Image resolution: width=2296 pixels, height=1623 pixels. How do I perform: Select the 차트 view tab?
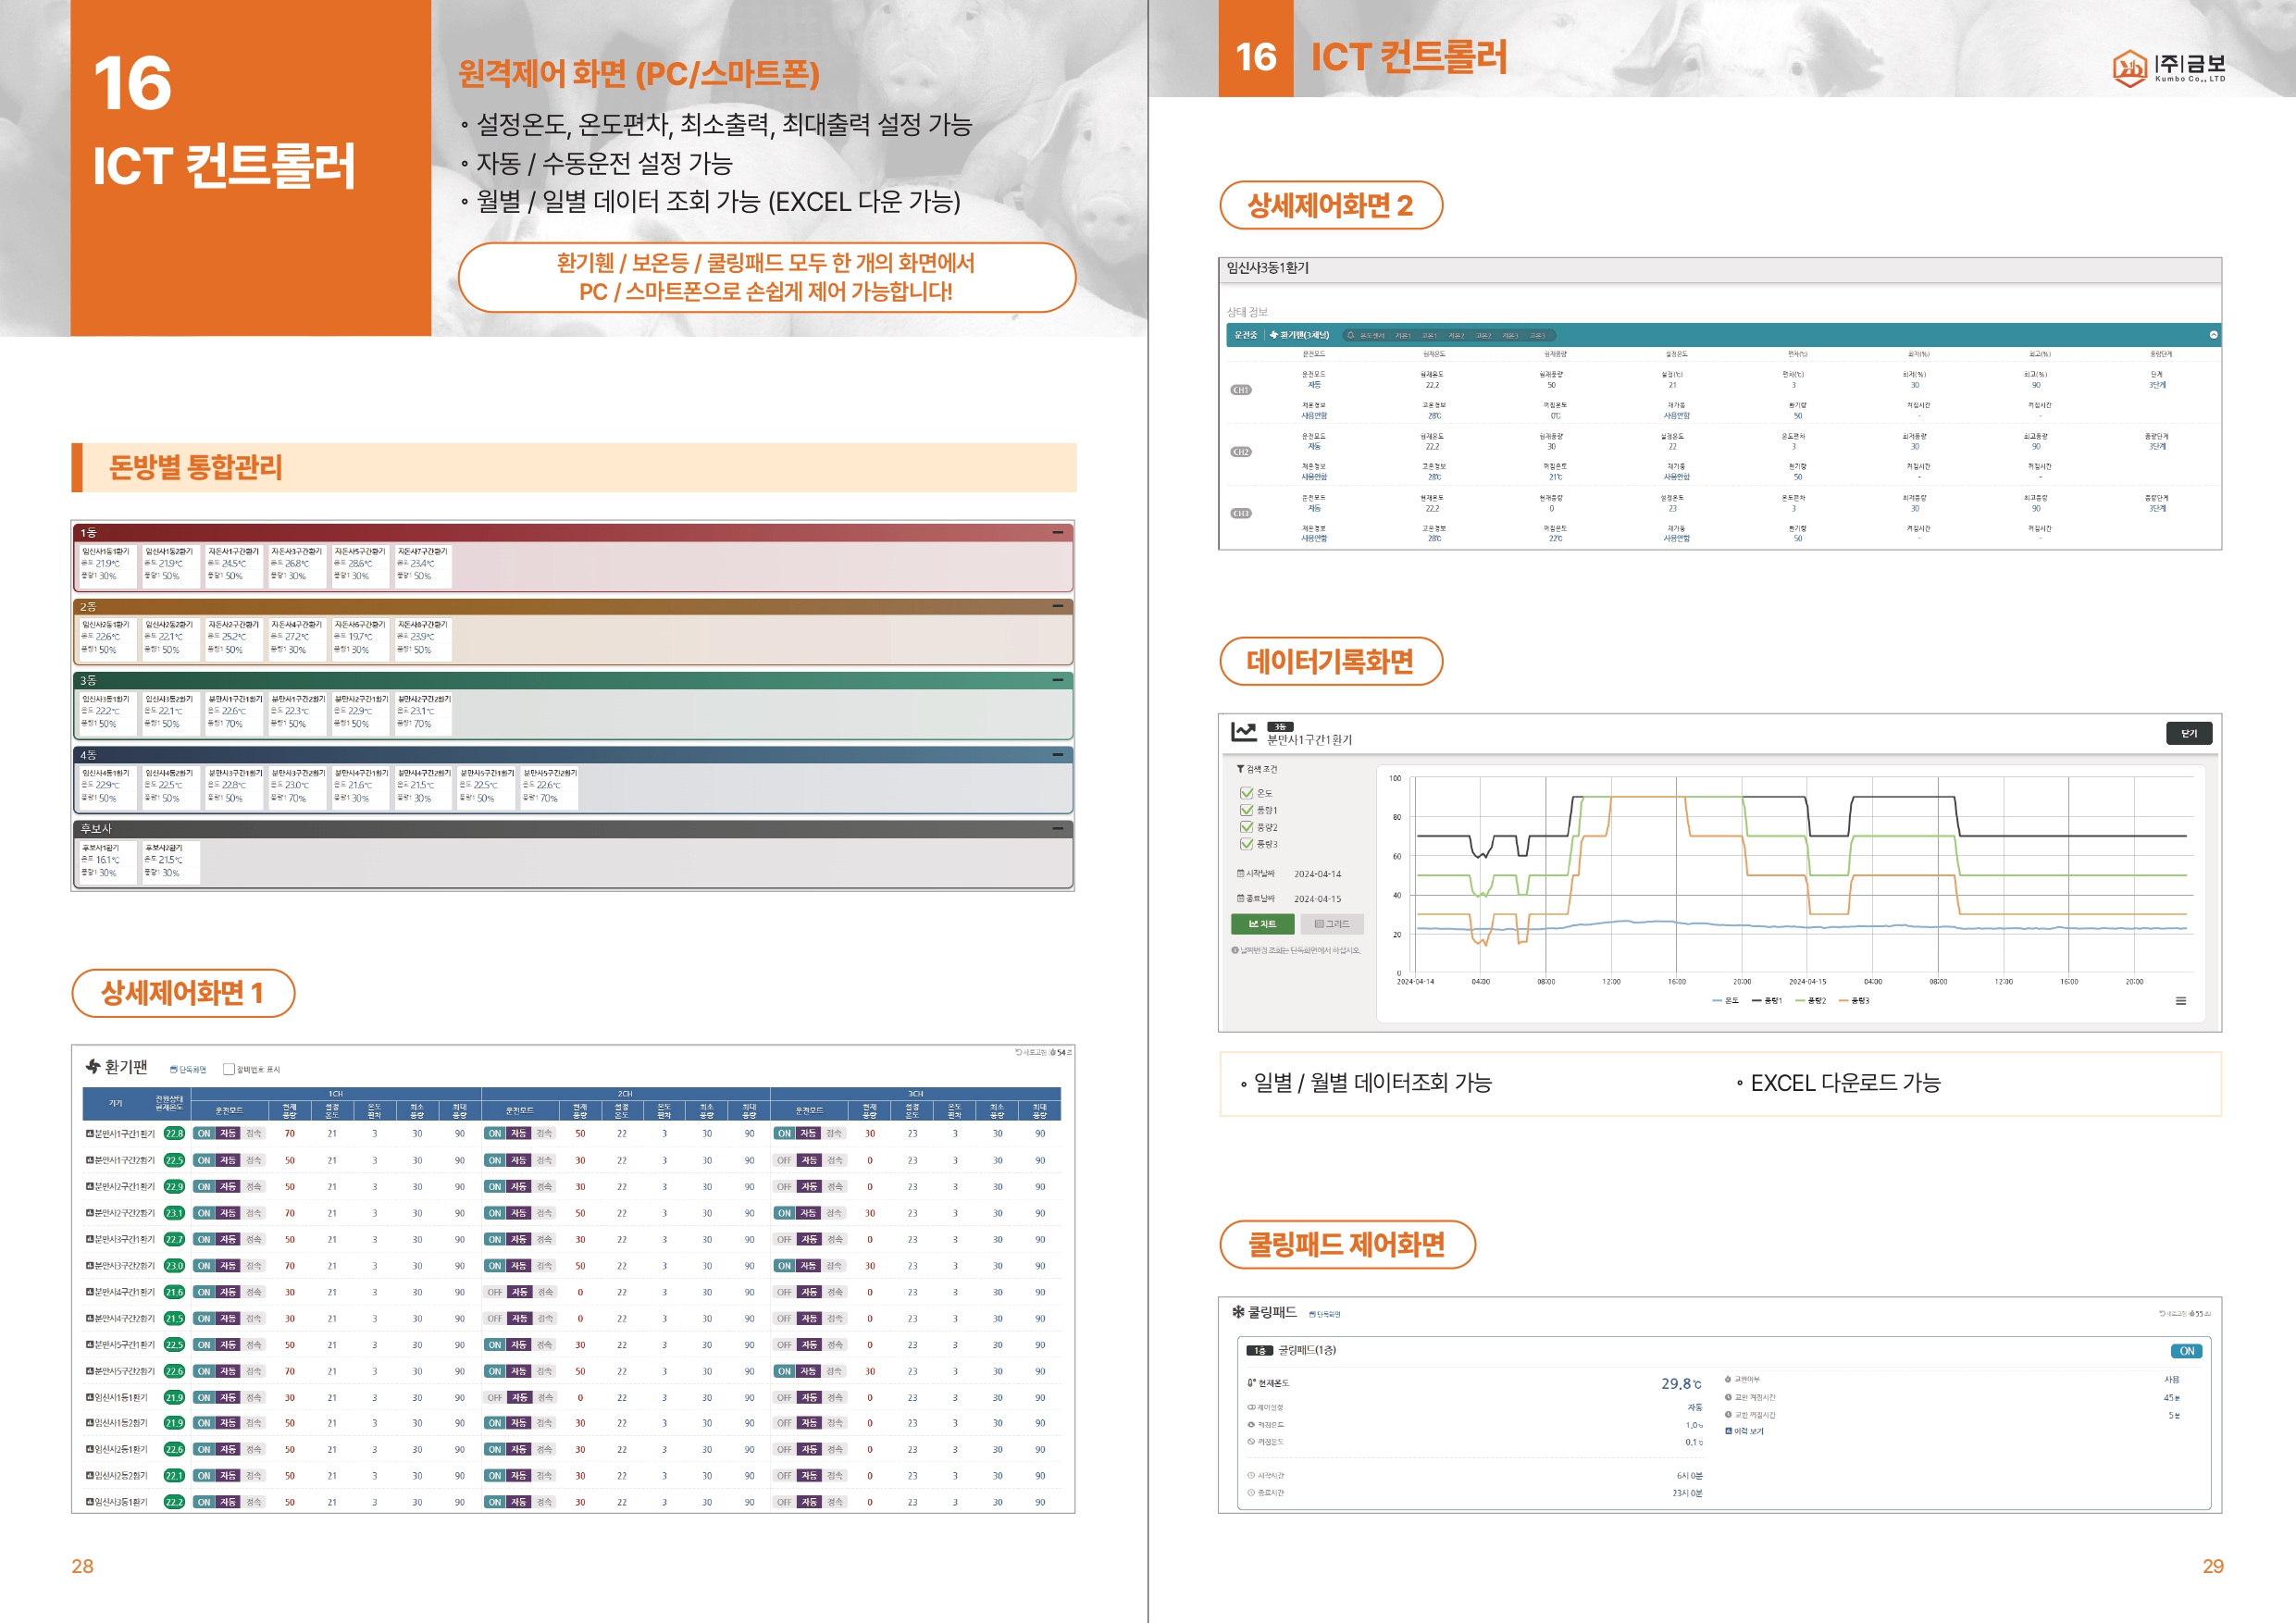pyautogui.click(x=1262, y=924)
